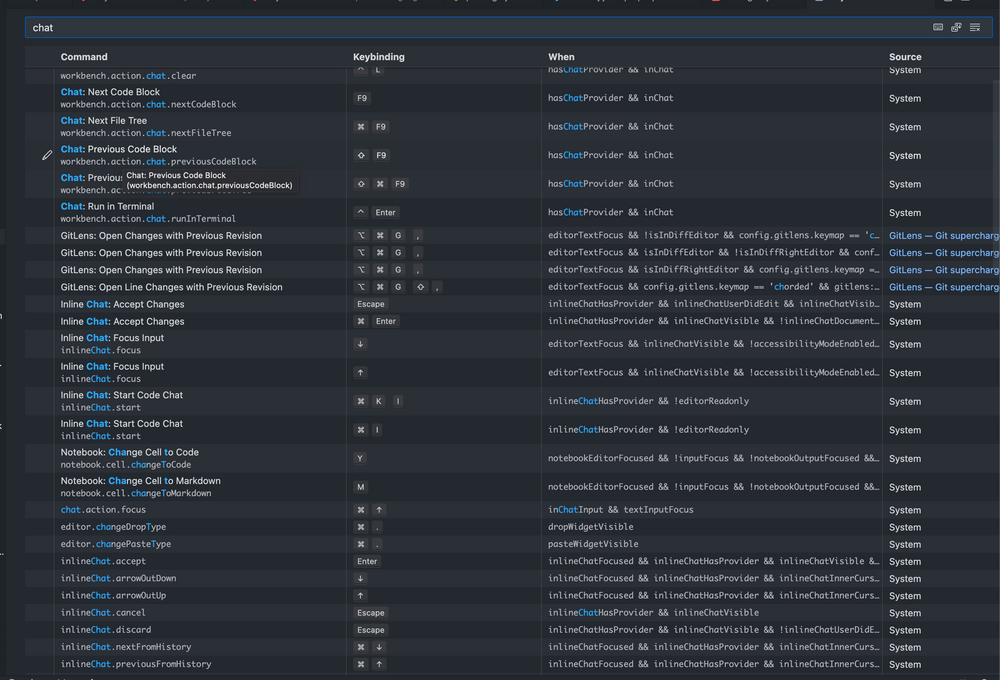
Task: Toggle Record Keys mode in the search bar
Action: [936, 27]
